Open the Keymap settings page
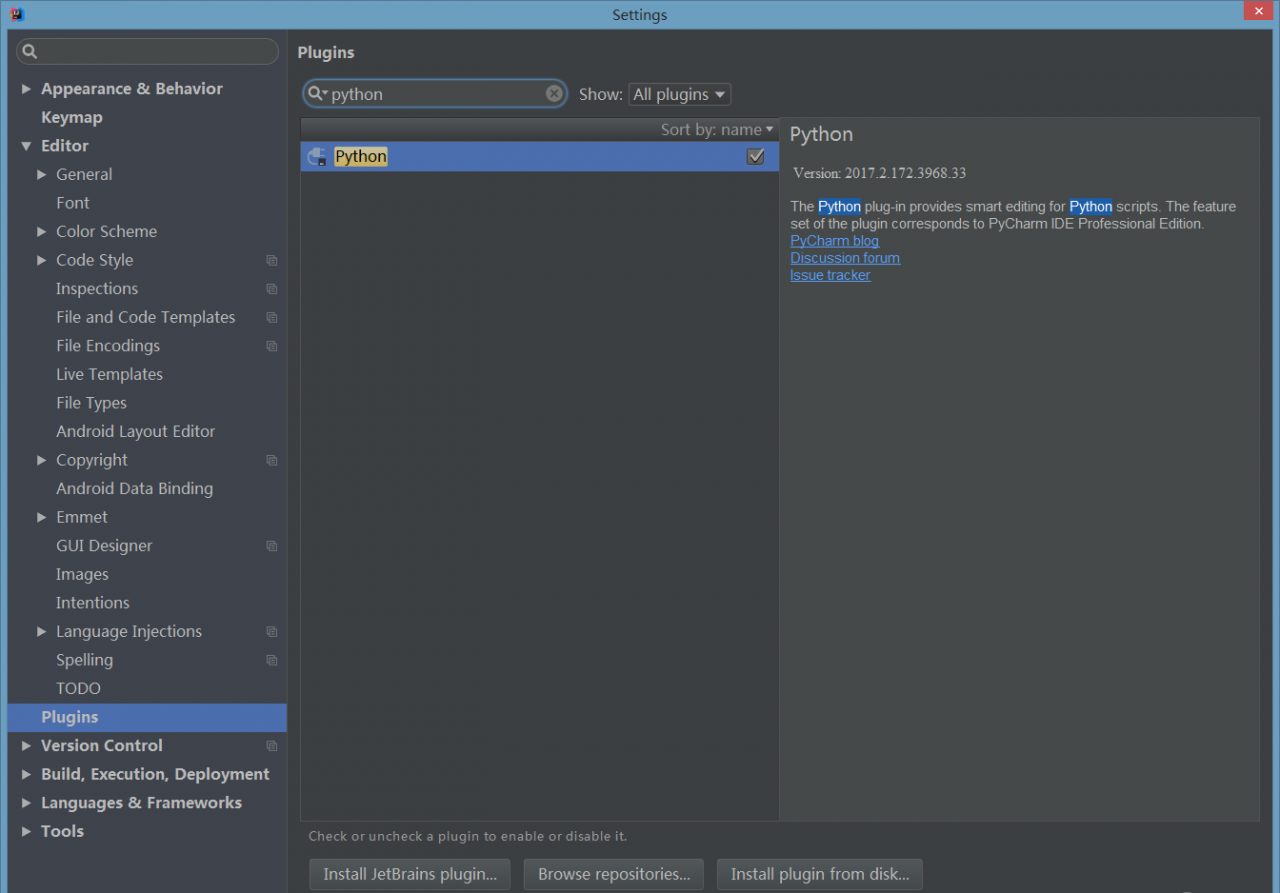The width and height of the screenshot is (1280, 893). pyautogui.click(x=72, y=117)
